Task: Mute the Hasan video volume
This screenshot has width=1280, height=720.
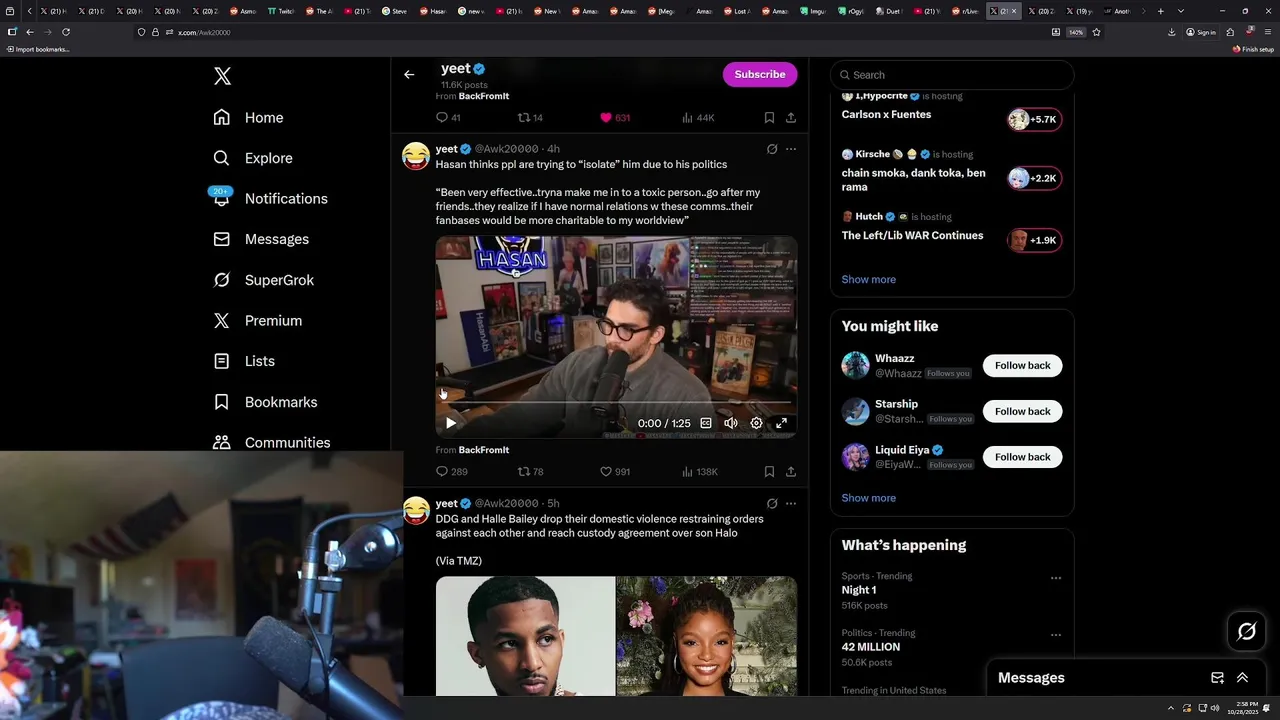Action: 731,423
